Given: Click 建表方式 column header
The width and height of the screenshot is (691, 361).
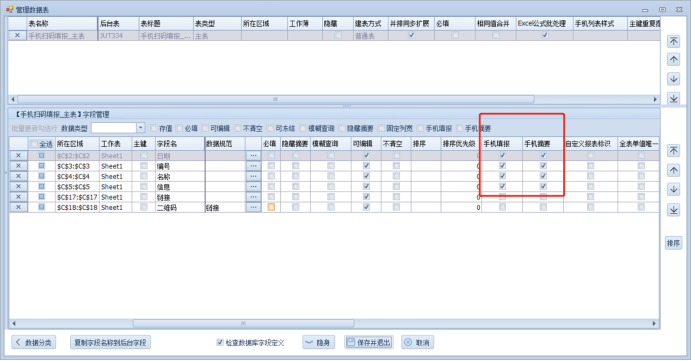Looking at the screenshot, I should [x=371, y=24].
